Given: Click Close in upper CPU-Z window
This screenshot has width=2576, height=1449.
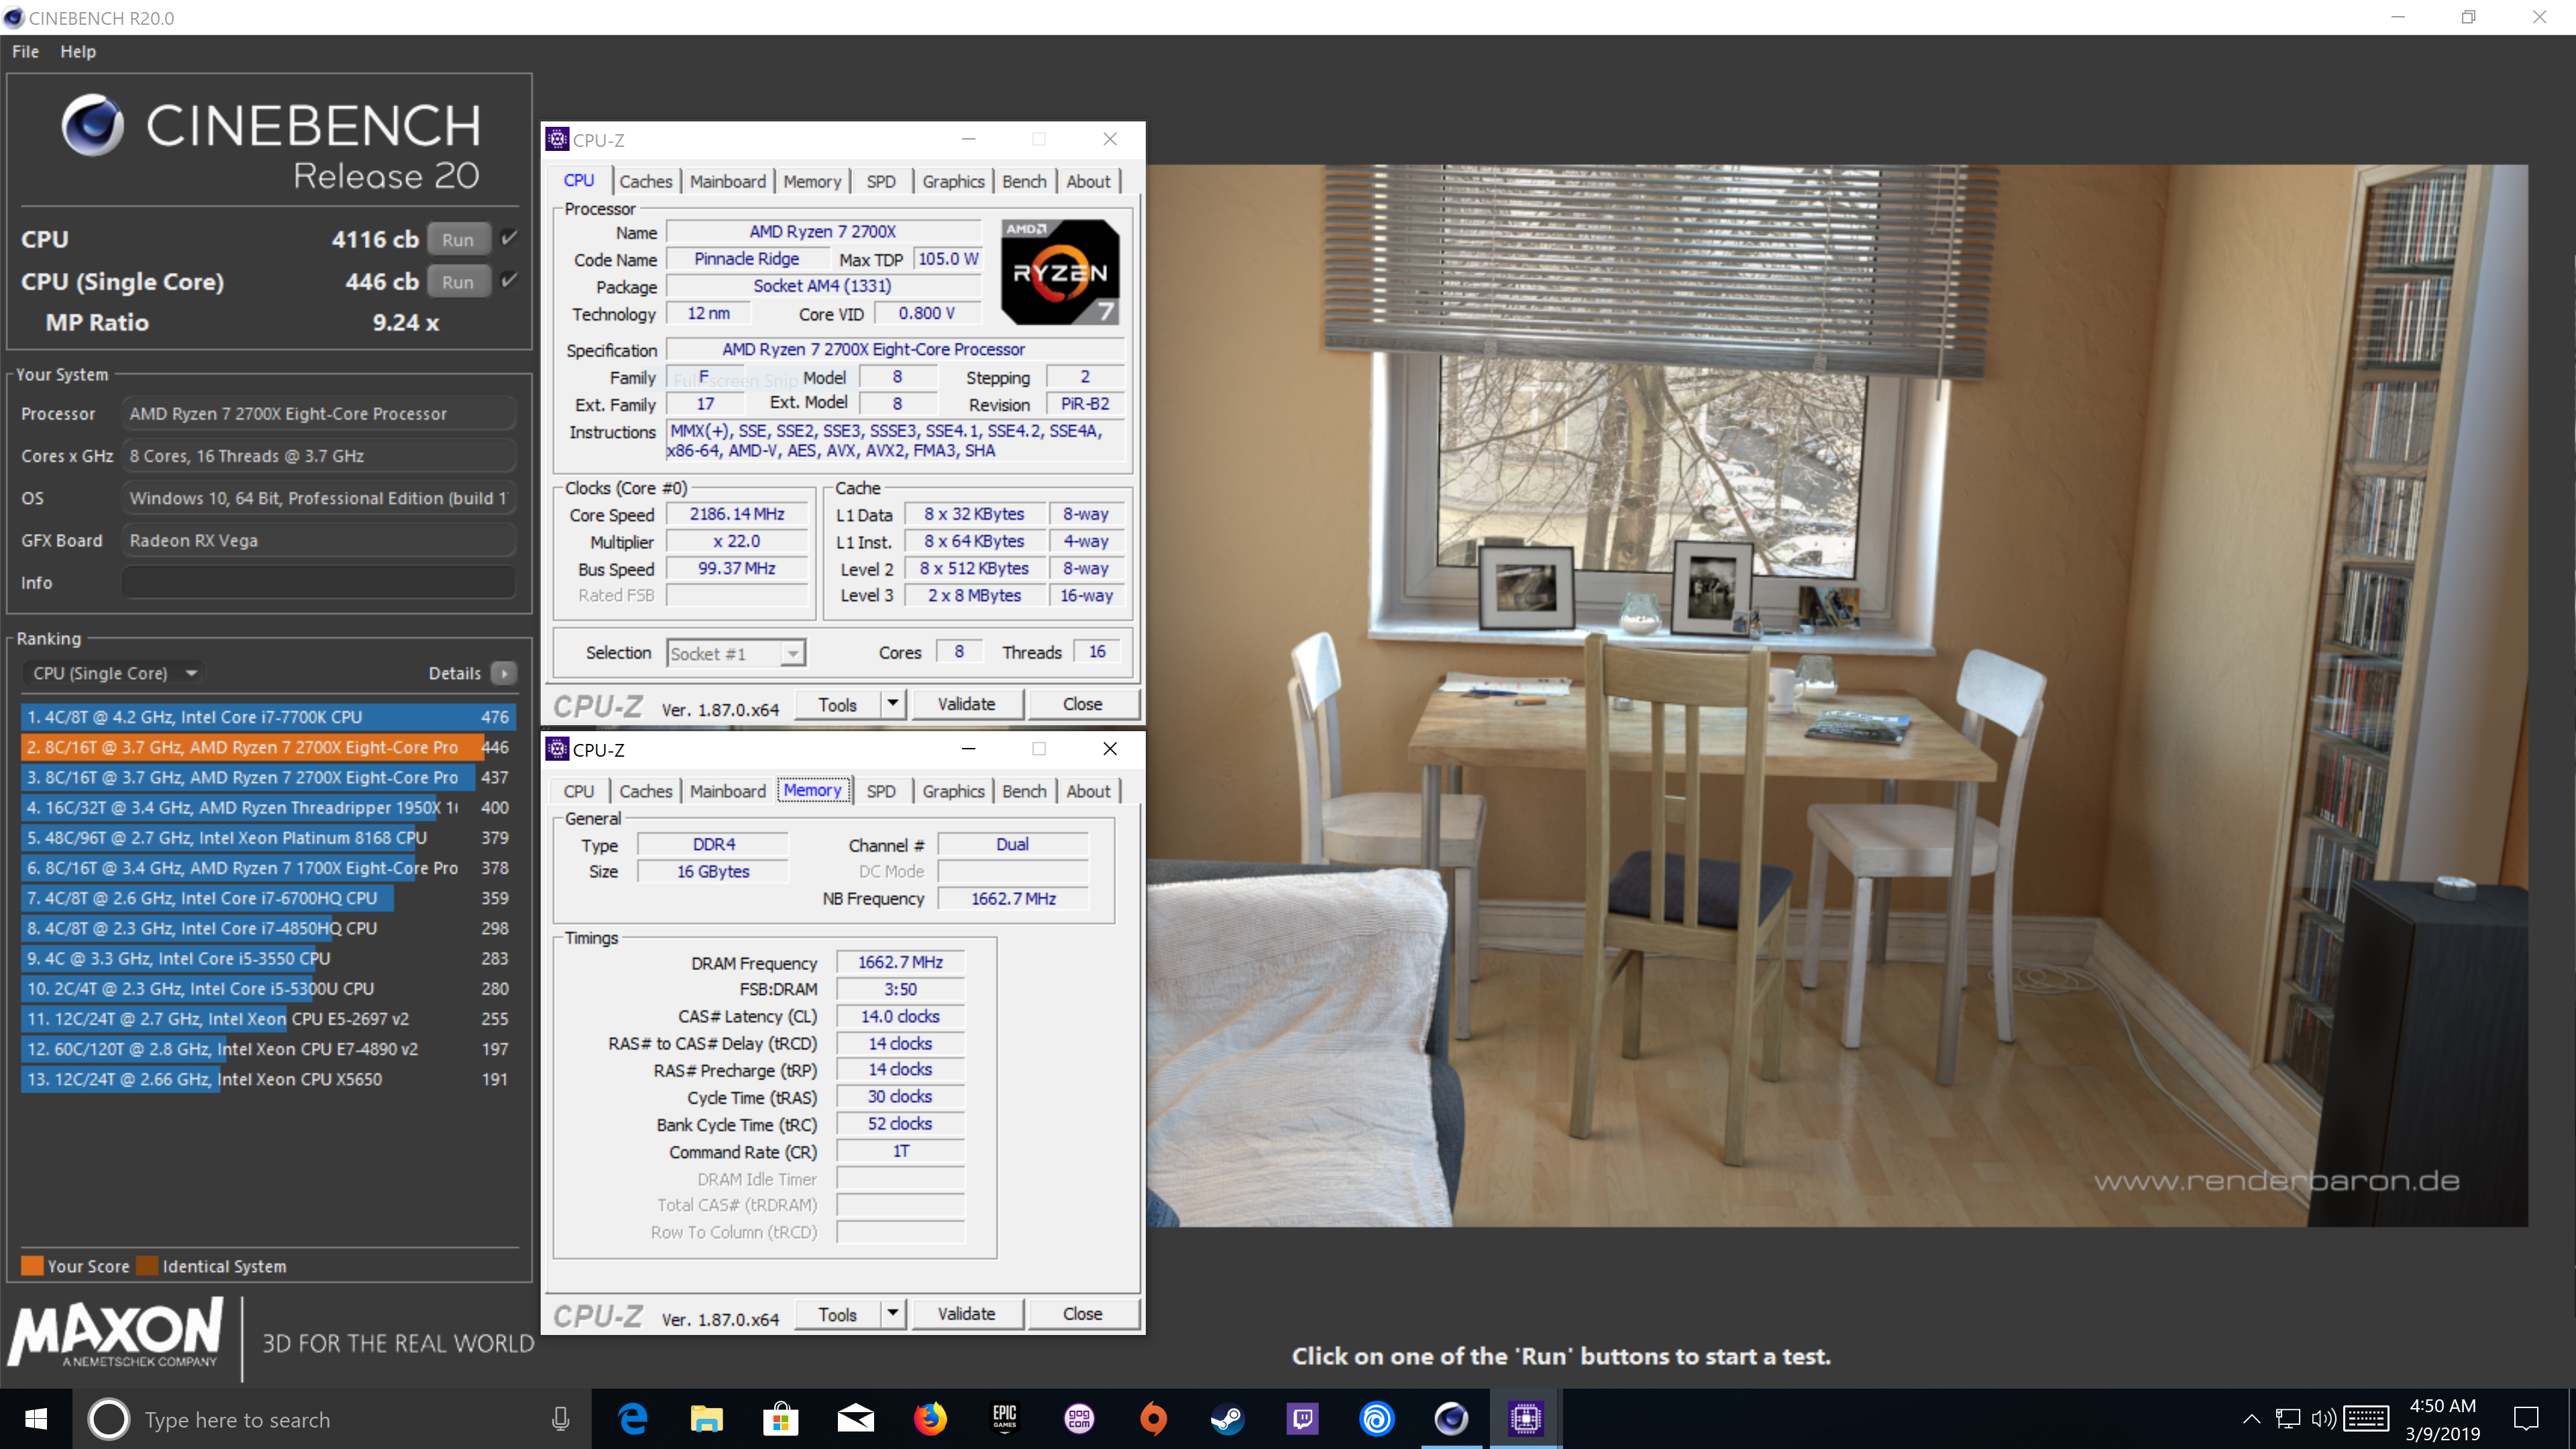Looking at the screenshot, I should [x=1082, y=704].
